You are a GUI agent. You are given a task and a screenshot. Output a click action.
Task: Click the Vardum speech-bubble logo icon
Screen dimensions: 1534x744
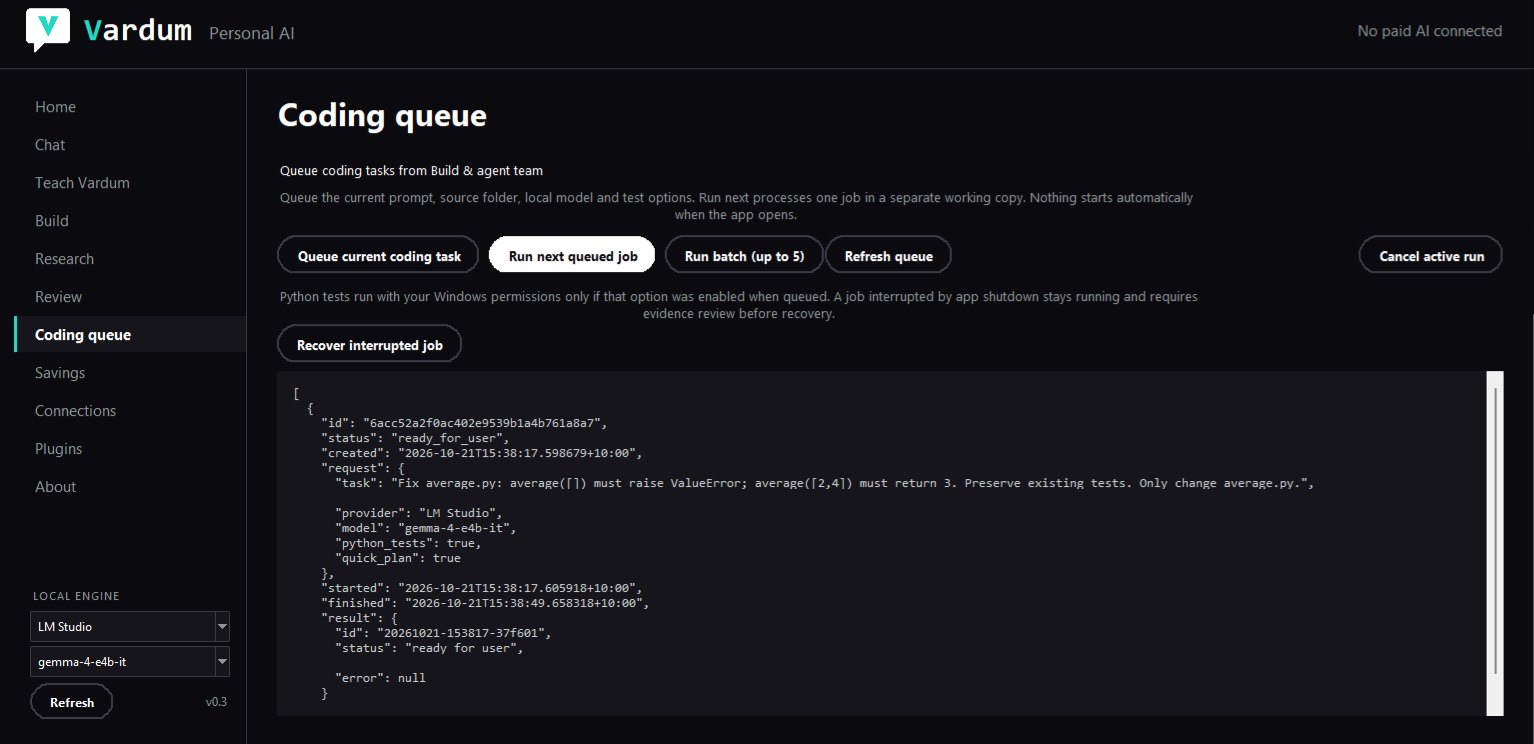click(x=47, y=30)
